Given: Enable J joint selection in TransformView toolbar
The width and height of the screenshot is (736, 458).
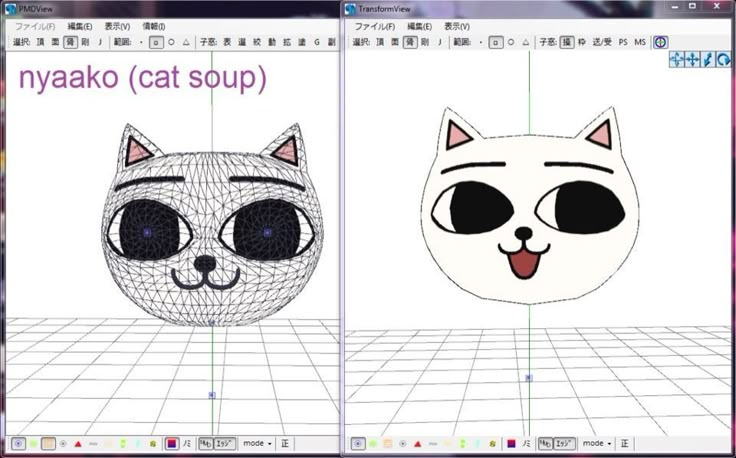Looking at the screenshot, I should [440, 42].
